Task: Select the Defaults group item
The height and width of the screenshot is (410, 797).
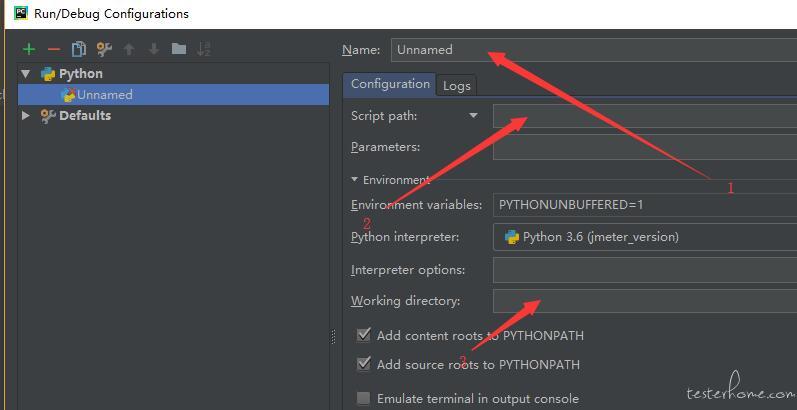Action: 84,116
